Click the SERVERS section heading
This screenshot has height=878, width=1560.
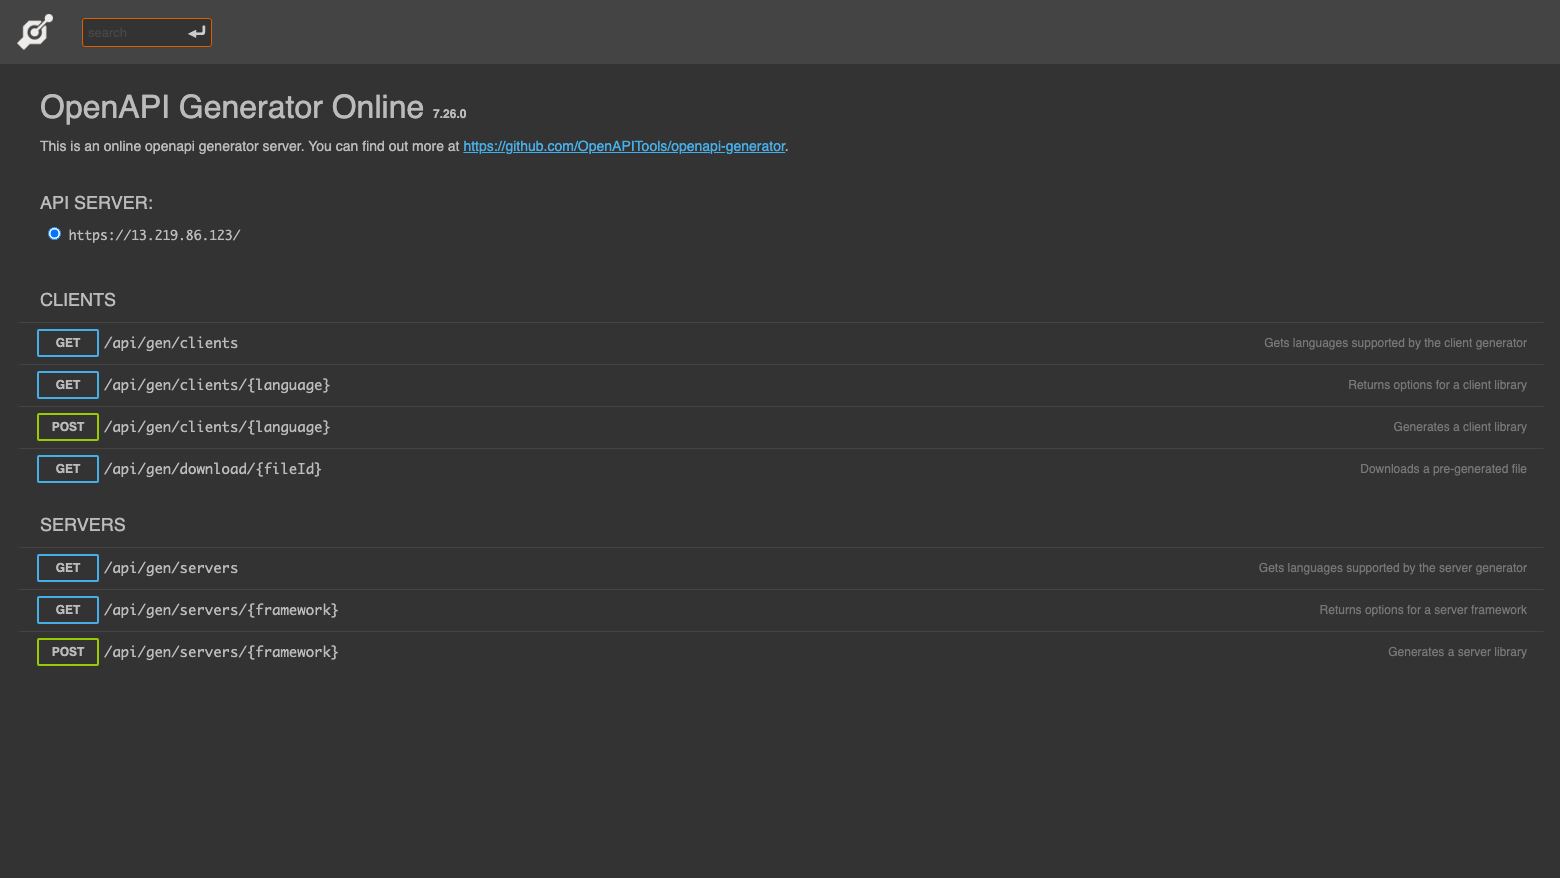point(83,525)
